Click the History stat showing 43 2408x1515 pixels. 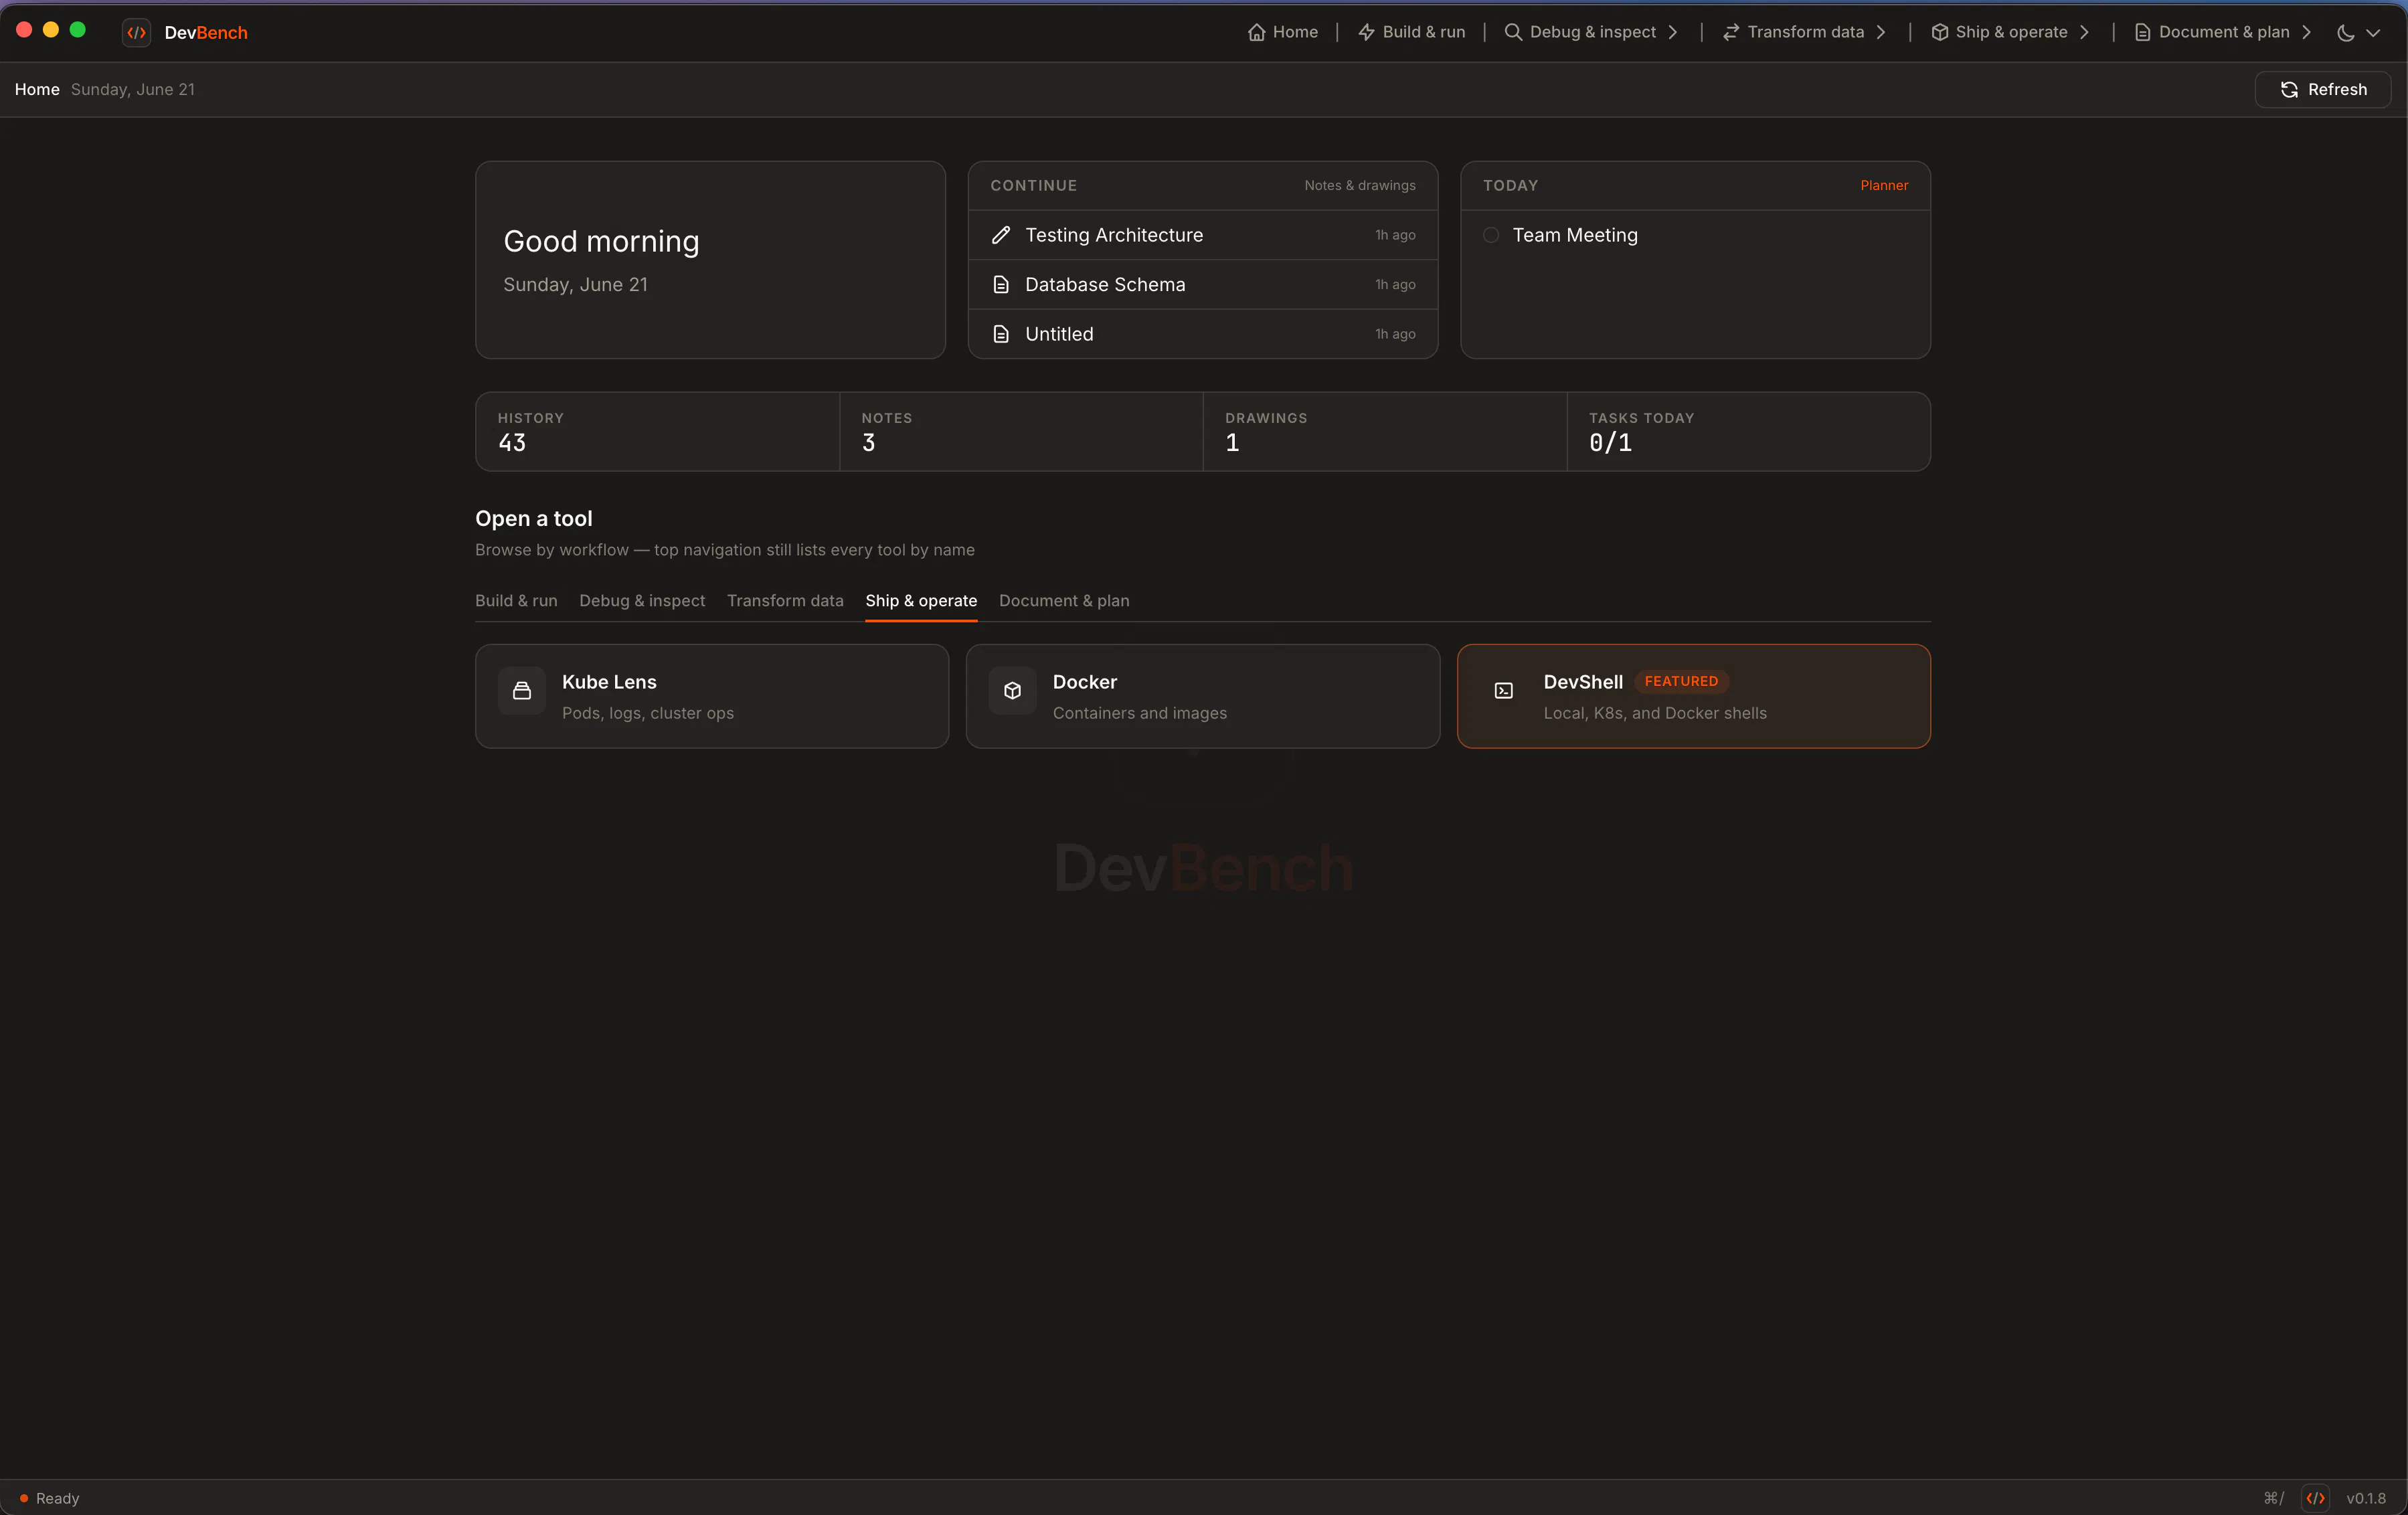point(658,431)
